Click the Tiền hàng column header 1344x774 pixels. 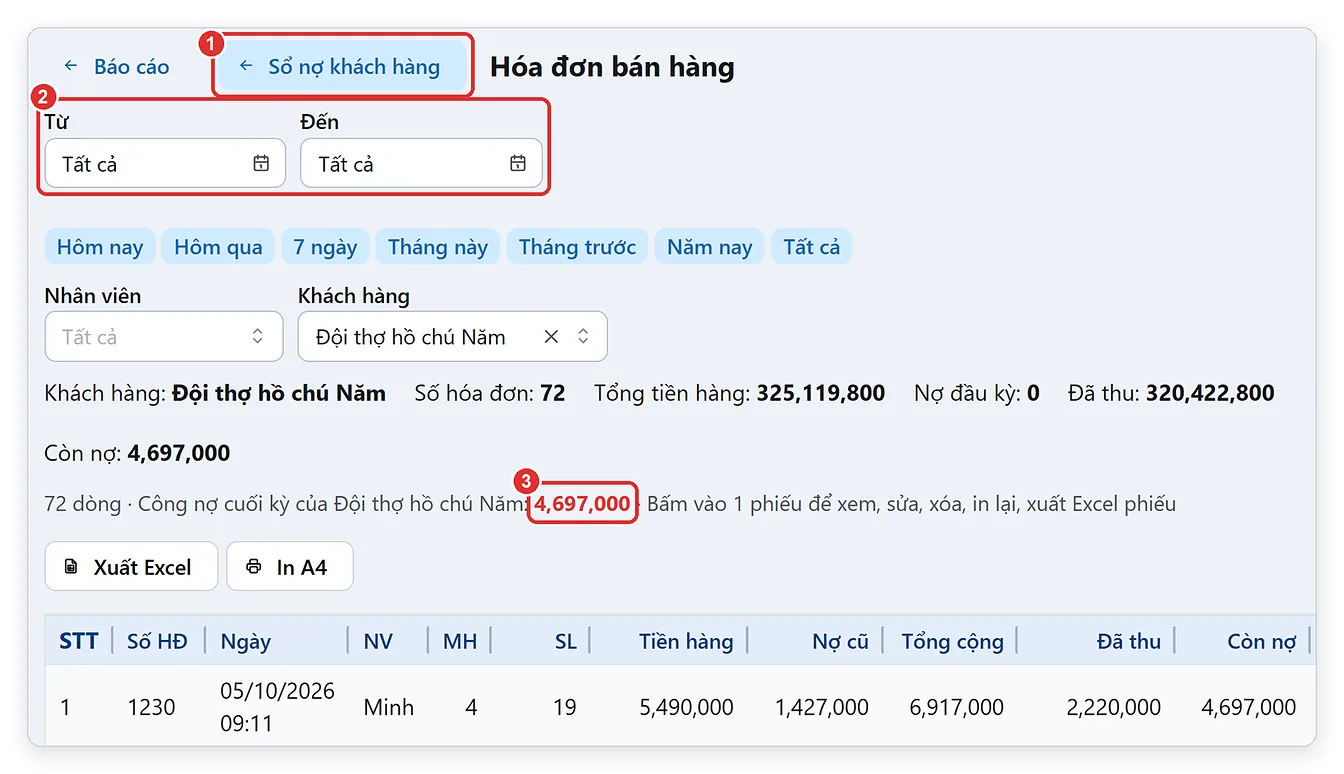[669, 641]
